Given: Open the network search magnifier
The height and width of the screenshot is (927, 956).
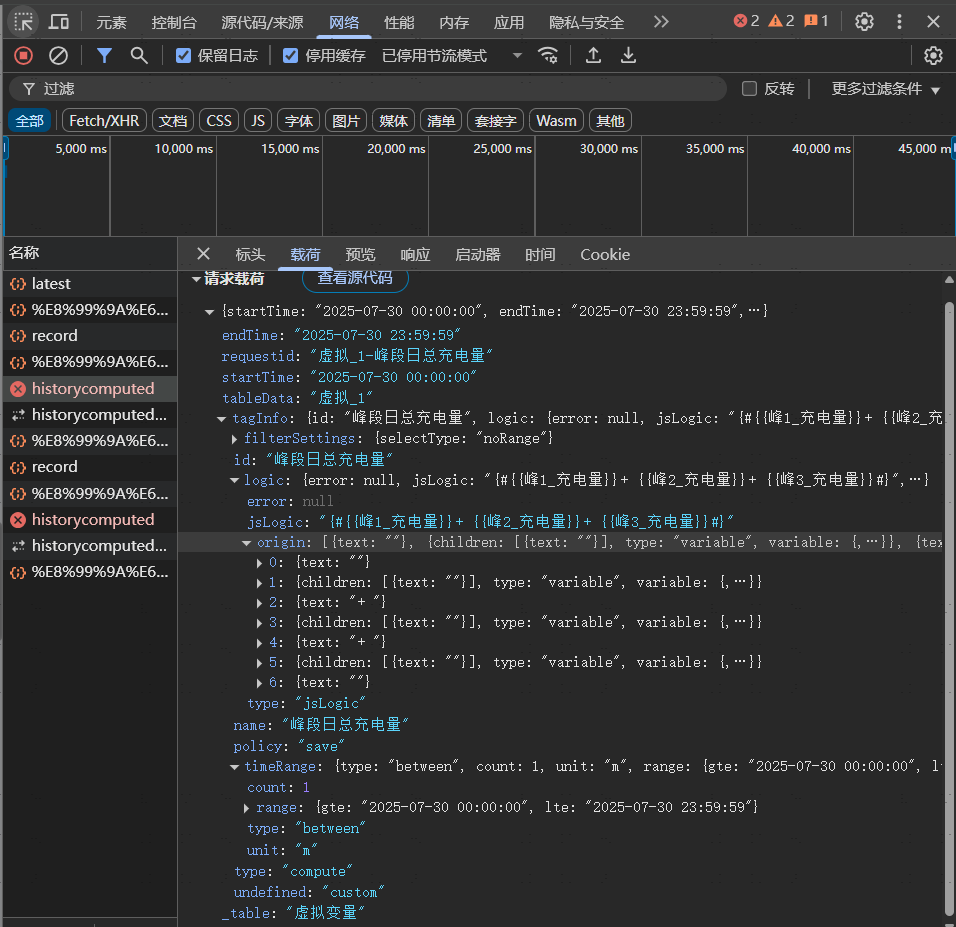Looking at the screenshot, I should 139,56.
